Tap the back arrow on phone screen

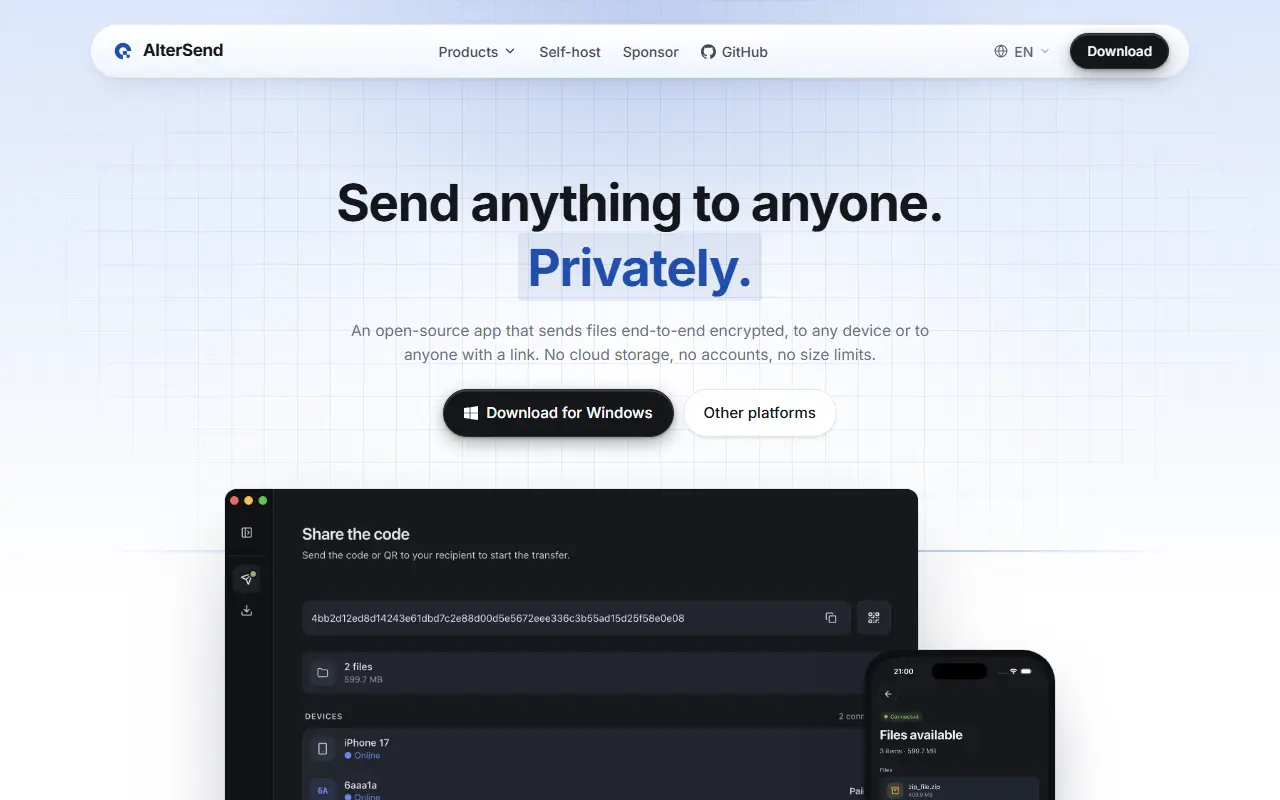888,694
